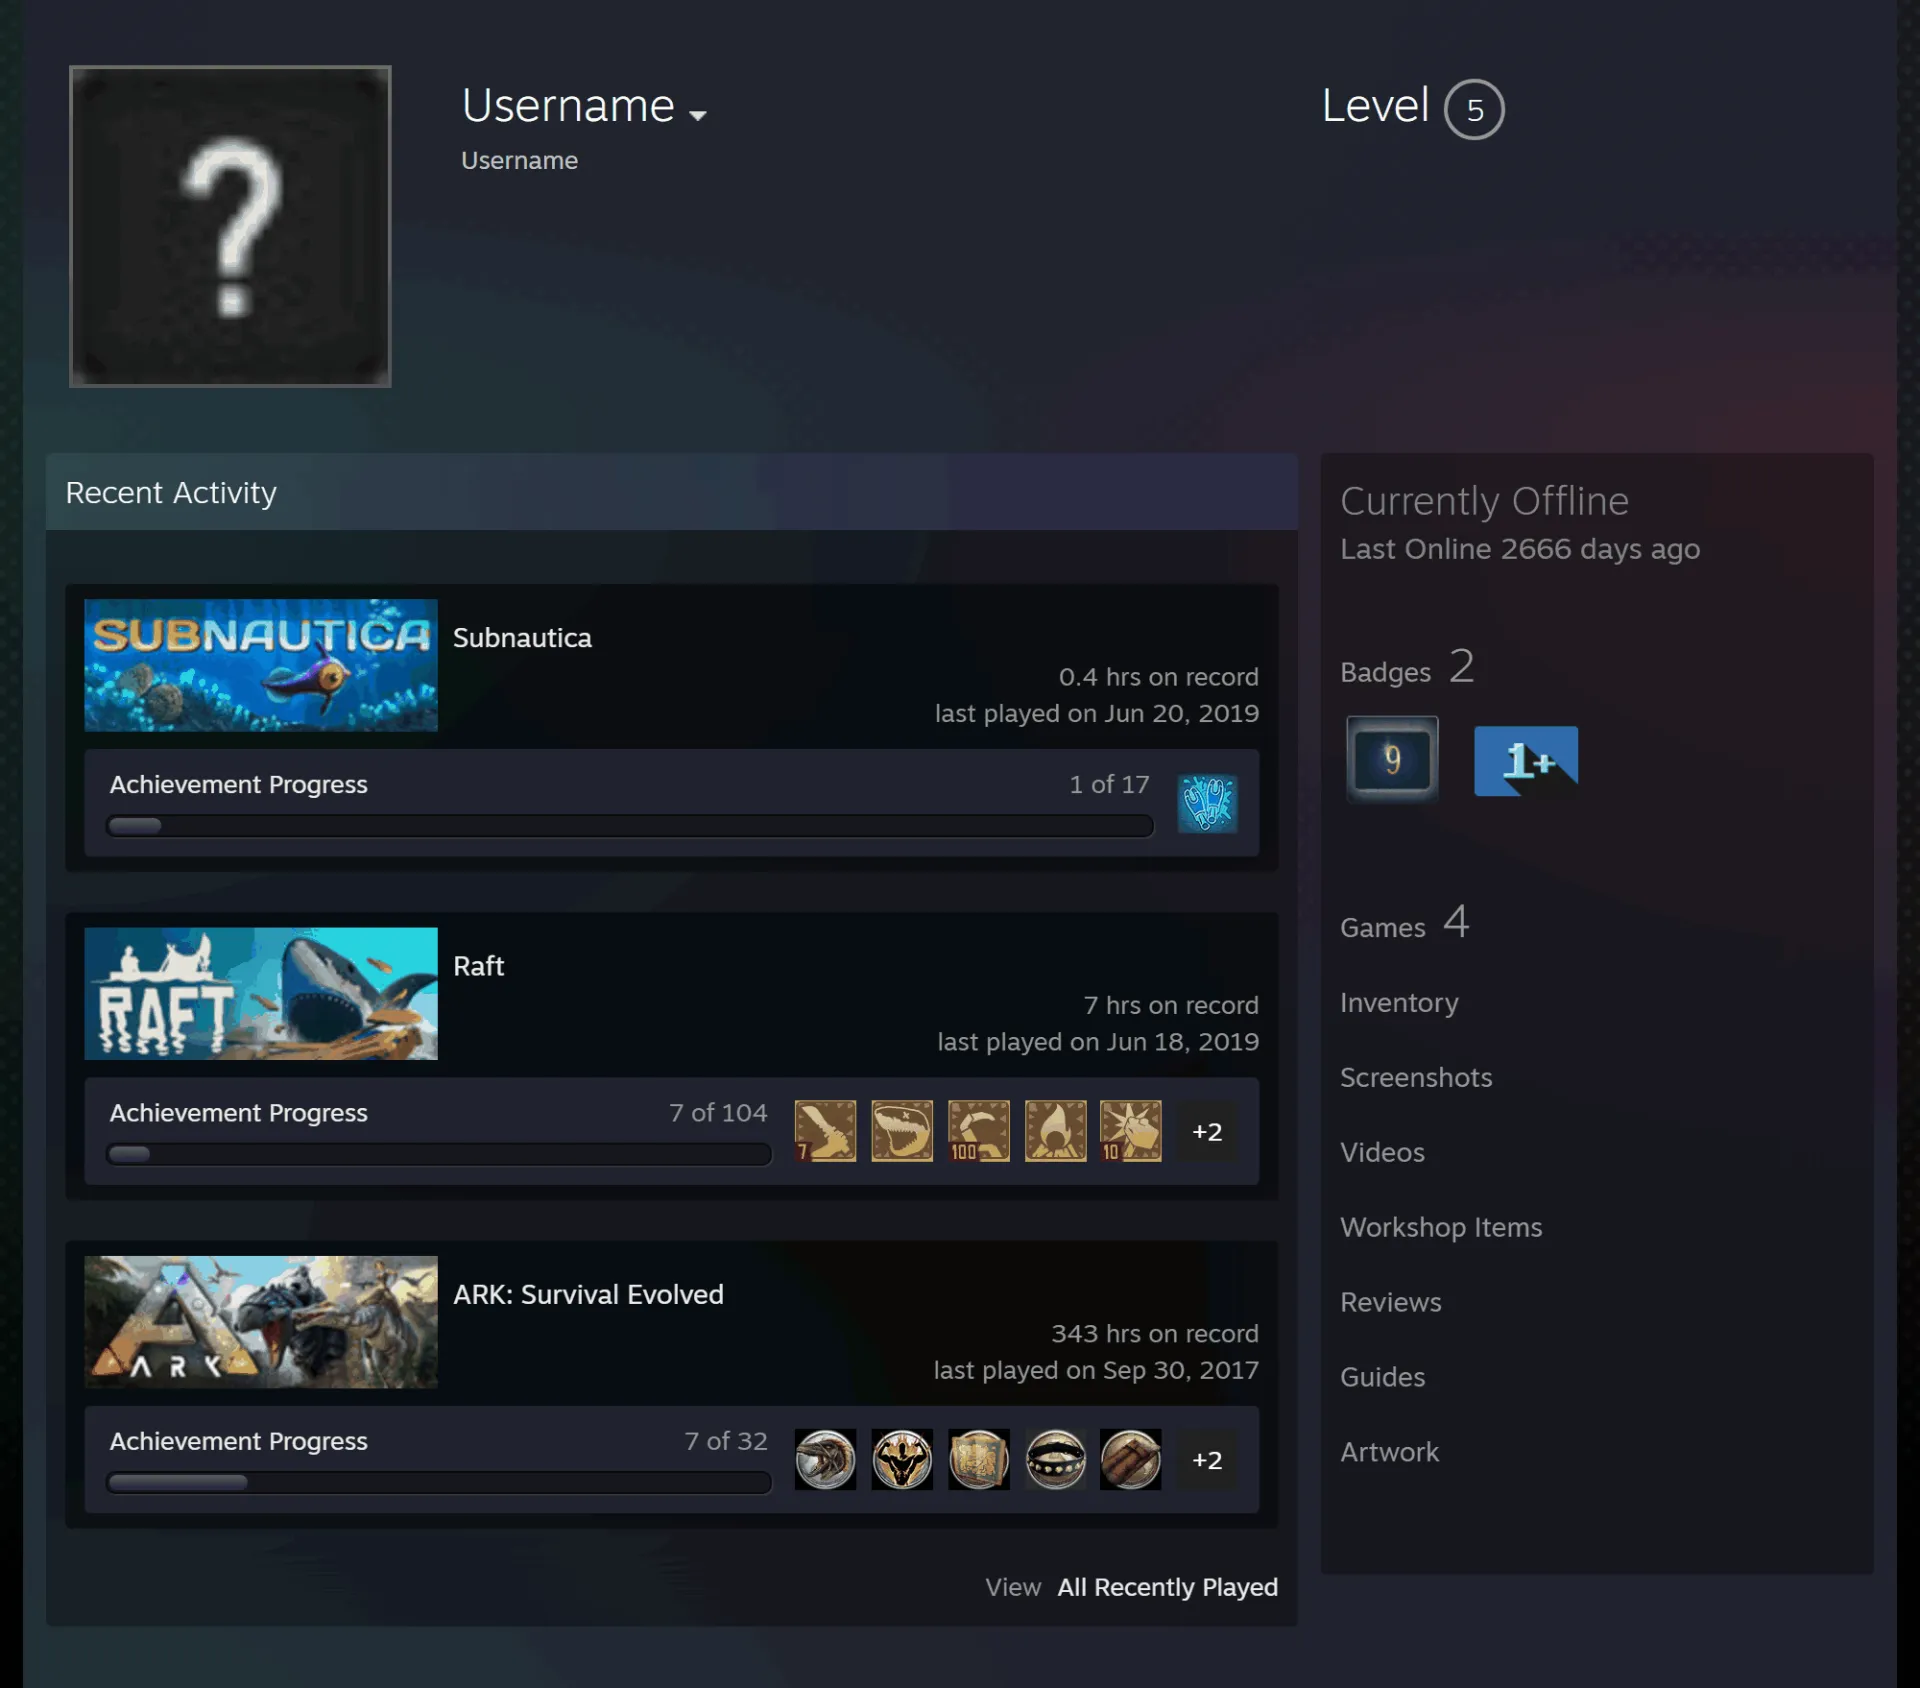The height and width of the screenshot is (1688, 1920).
Task: Open Subnautica's 1 of 17 achievement count
Action: coord(1109,784)
